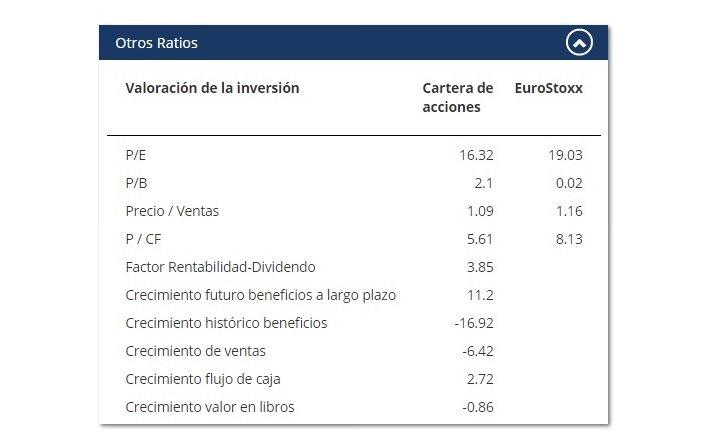
Task: Click Crecimiento de ventas label
Action: (195, 351)
